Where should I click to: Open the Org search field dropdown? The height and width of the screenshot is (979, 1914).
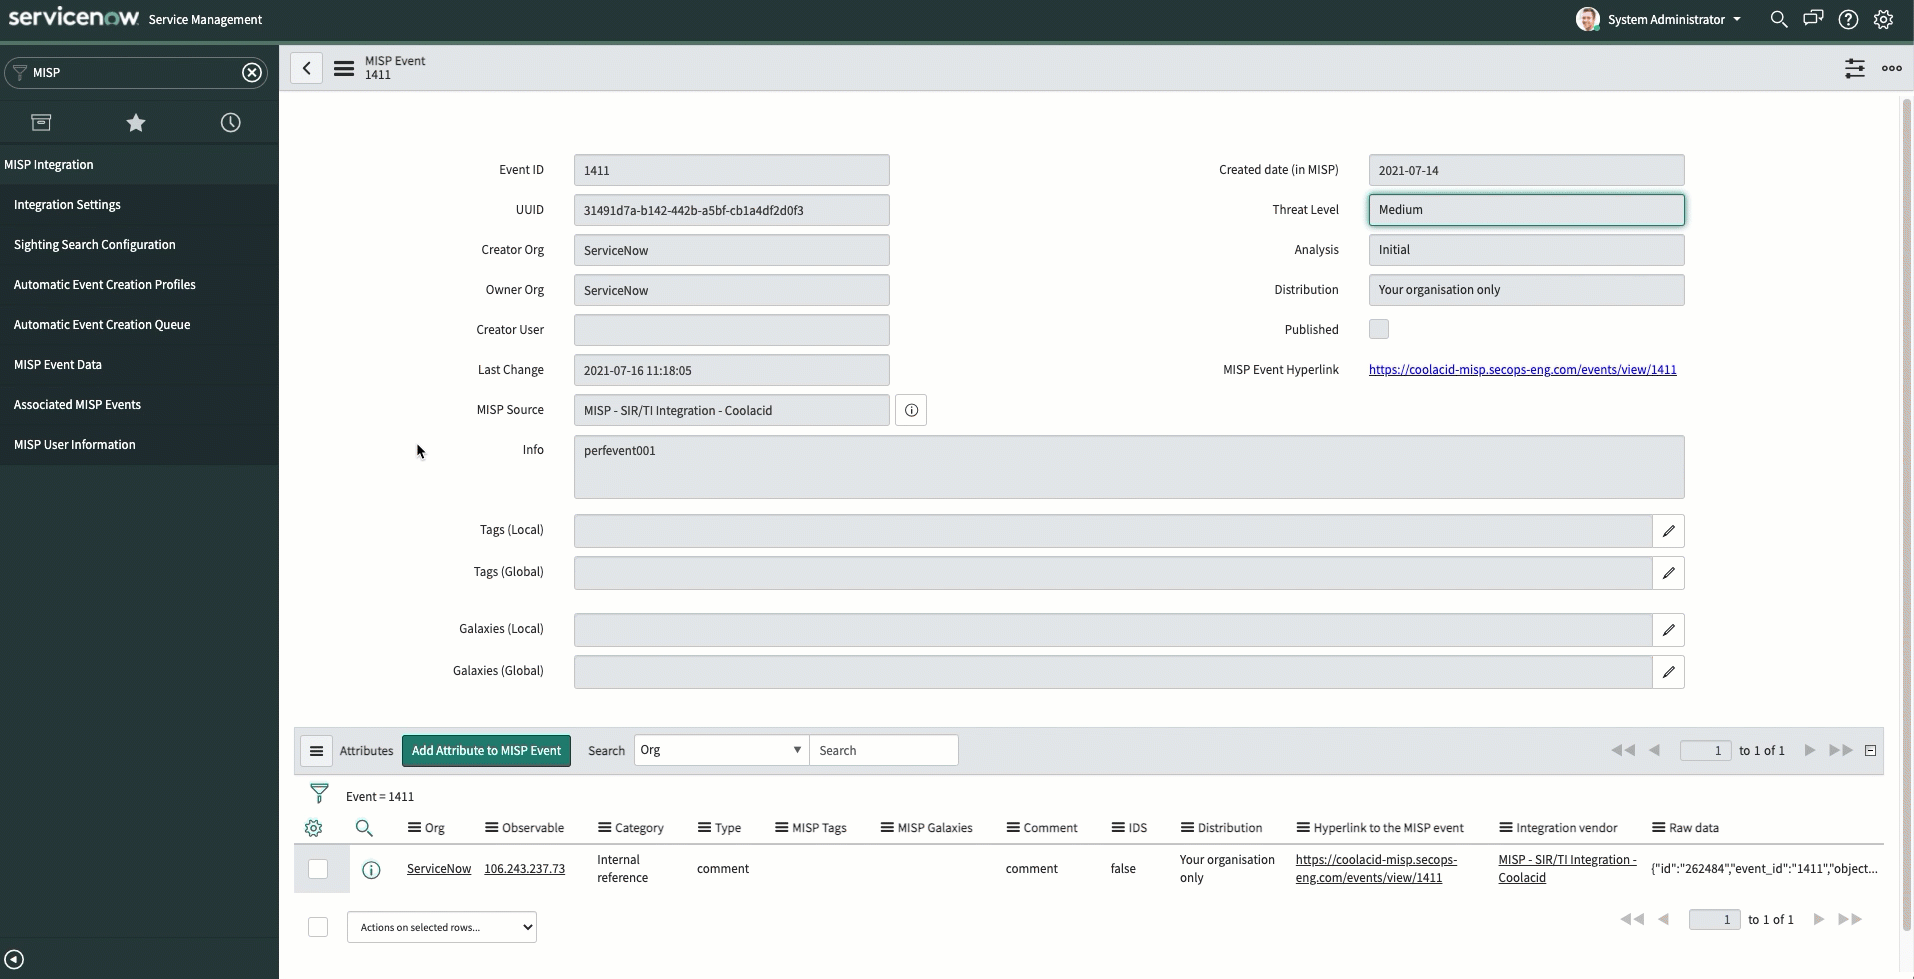coord(721,750)
